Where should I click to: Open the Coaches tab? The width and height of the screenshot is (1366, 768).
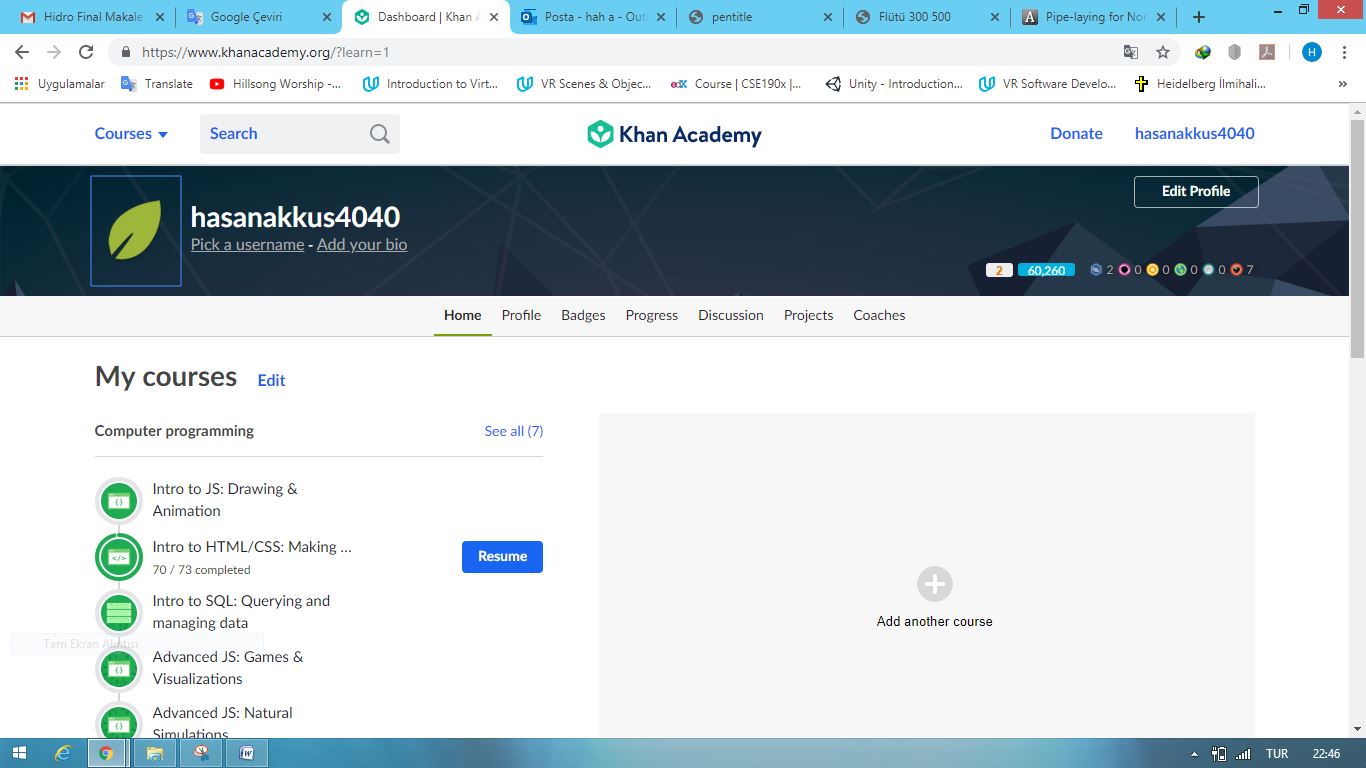pyautogui.click(x=879, y=315)
